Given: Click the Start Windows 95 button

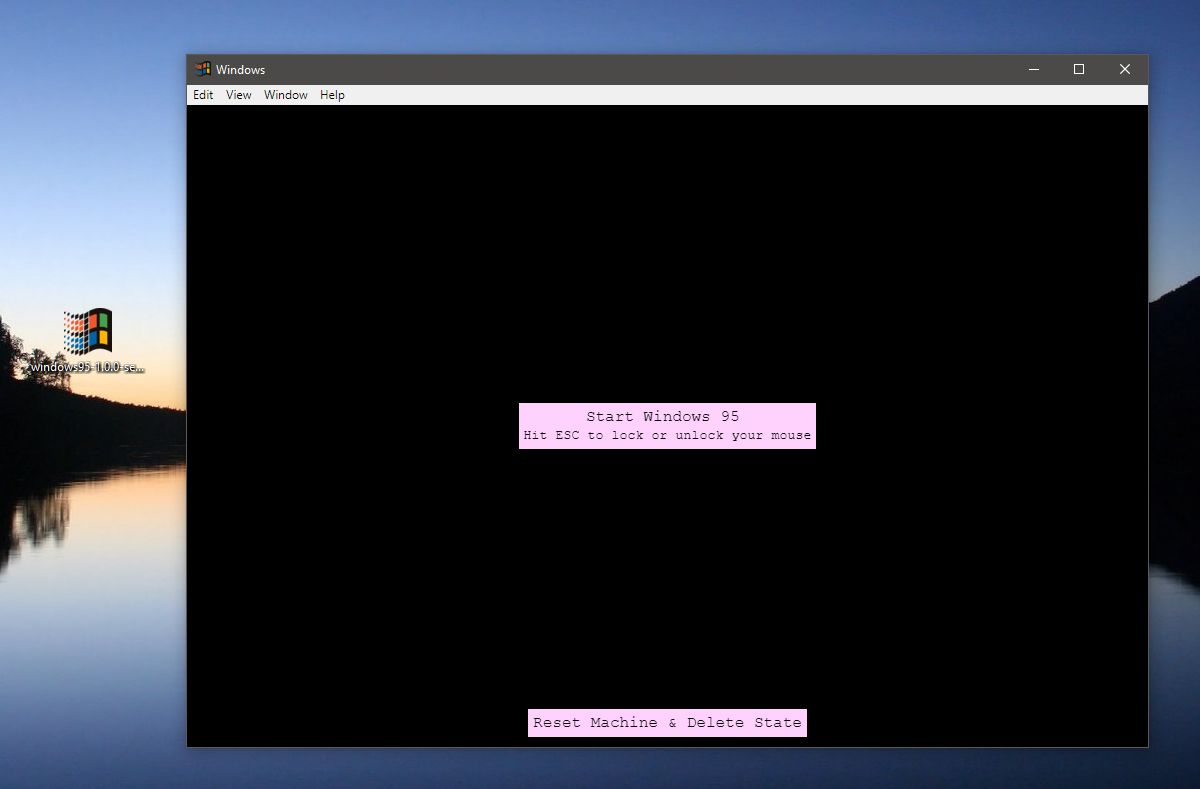Looking at the screenshot, I should (667, 426).
